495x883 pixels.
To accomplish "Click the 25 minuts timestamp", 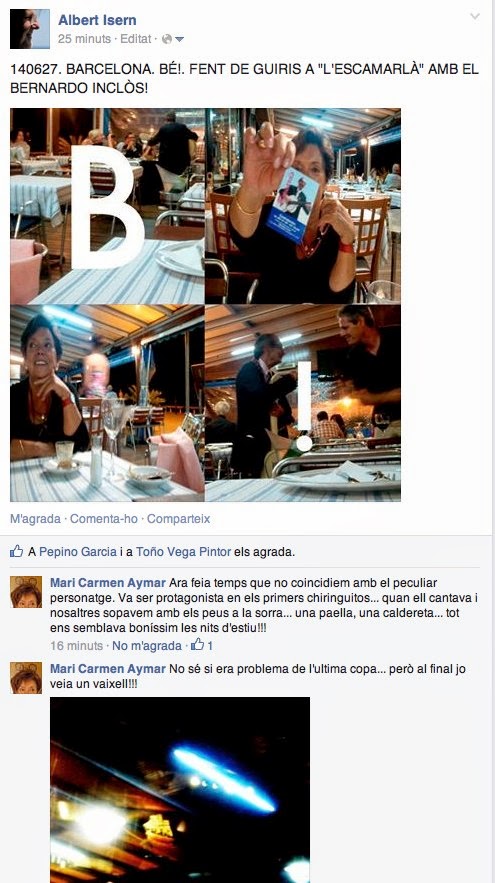I will coord(84,39).
